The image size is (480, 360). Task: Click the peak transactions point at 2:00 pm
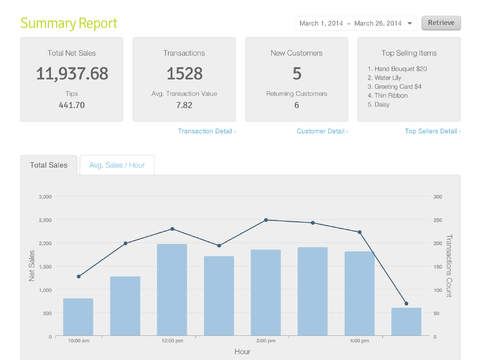click(266, 220)
